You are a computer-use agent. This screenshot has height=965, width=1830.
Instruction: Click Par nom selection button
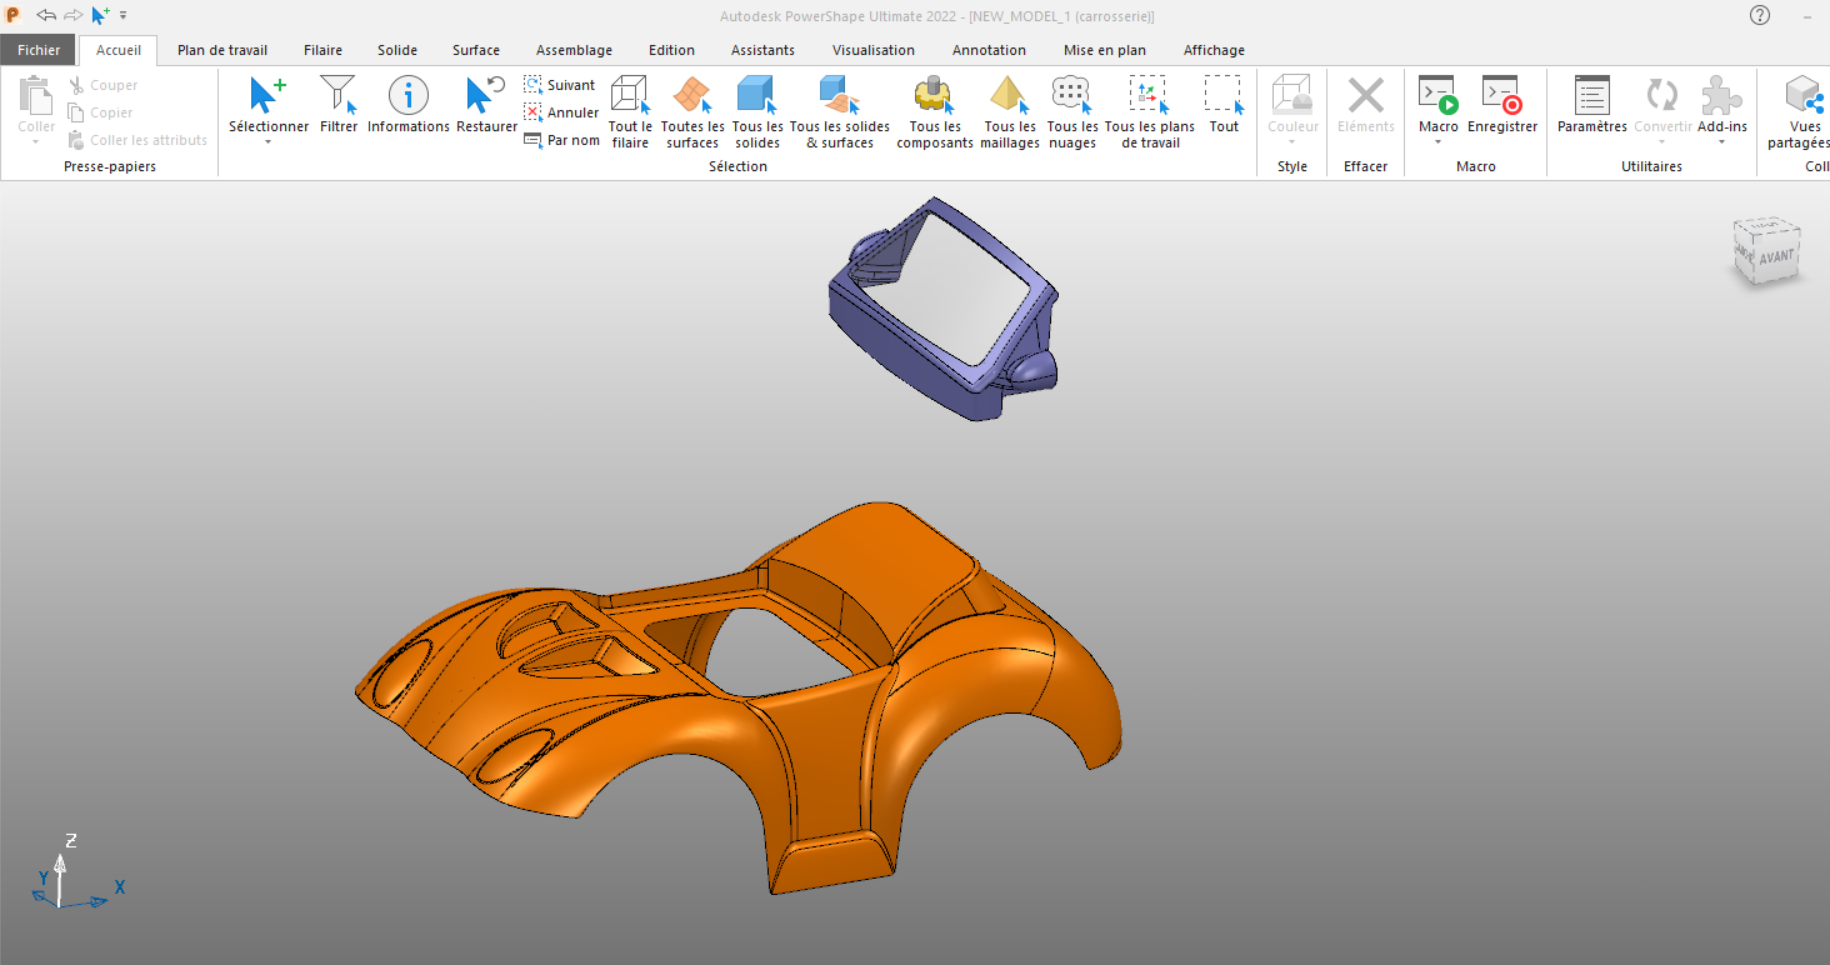pyautogui.click(x=562, y=140)
